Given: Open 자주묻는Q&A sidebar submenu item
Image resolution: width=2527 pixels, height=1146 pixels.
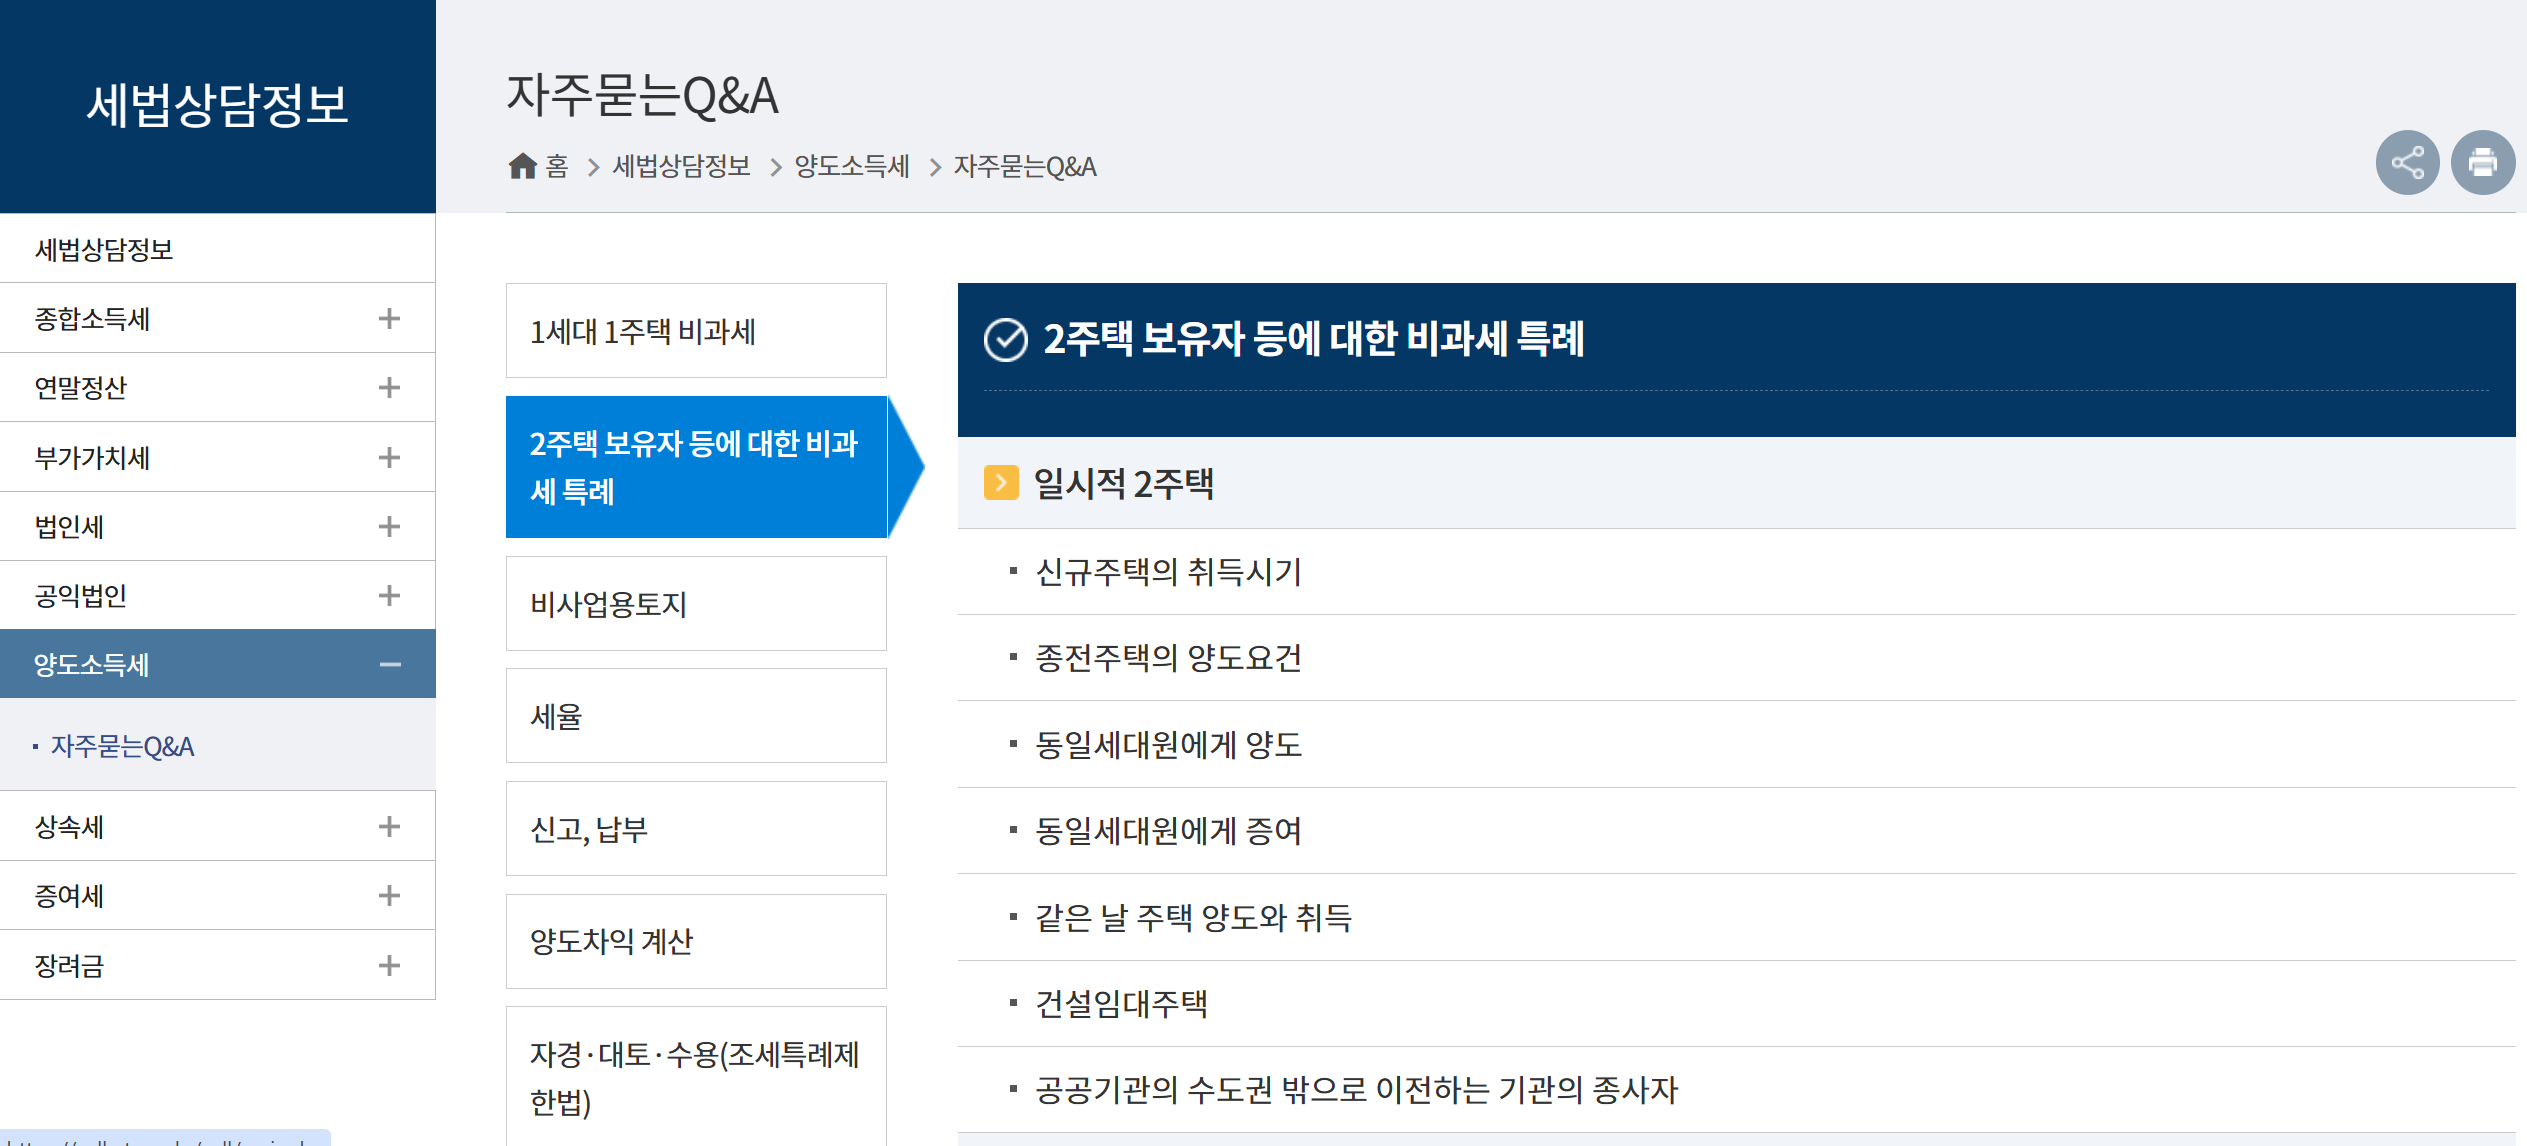Looking at the screenshot, I should [x=122, y=746].
